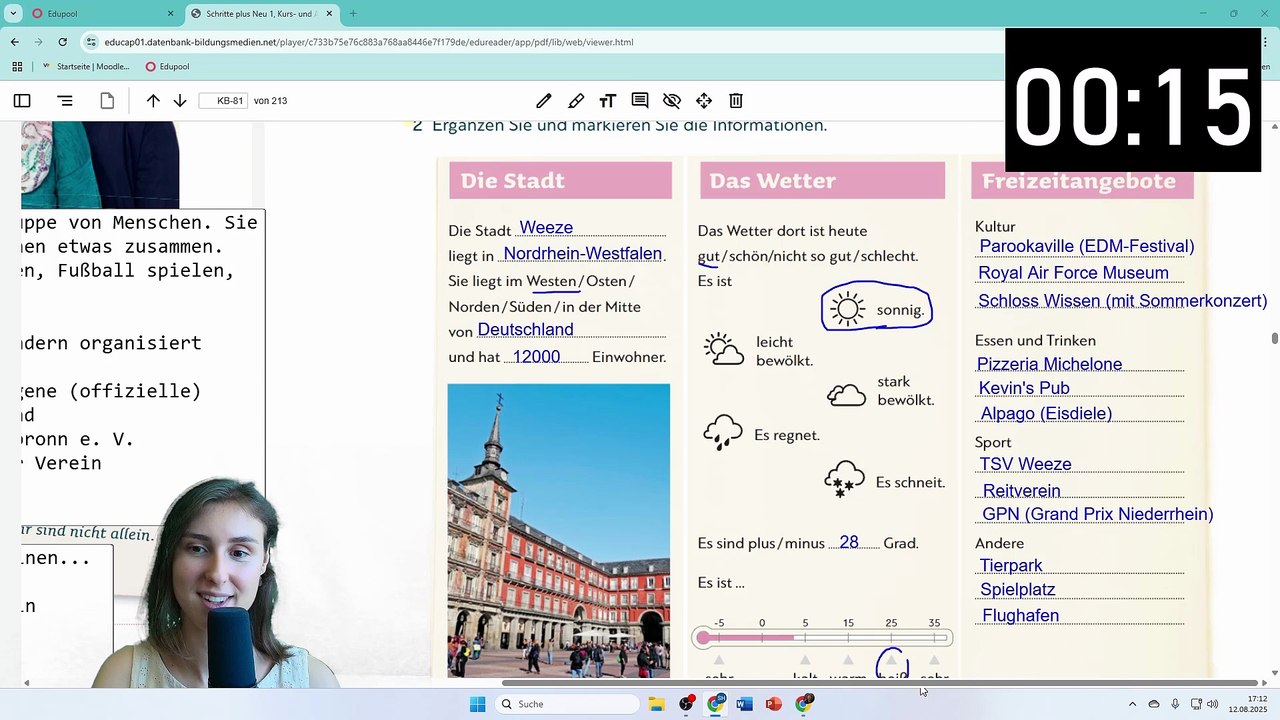Select the highlighter marker tool
This screenshot has height=720, width=1280.
coord(576,101)
